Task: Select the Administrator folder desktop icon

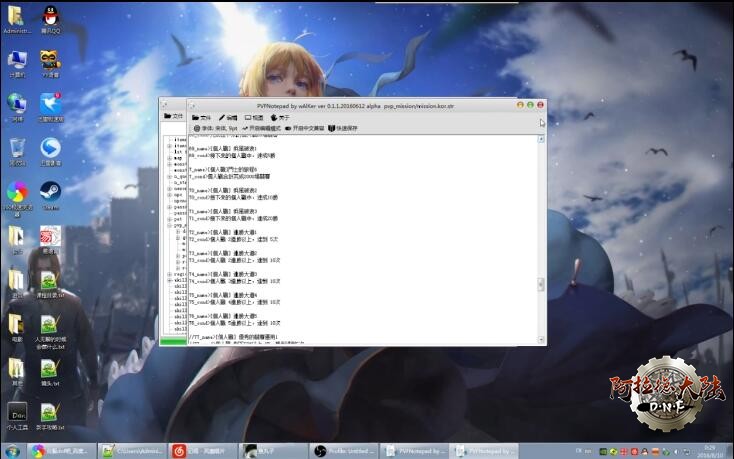Action: click(x=17, y=19)
